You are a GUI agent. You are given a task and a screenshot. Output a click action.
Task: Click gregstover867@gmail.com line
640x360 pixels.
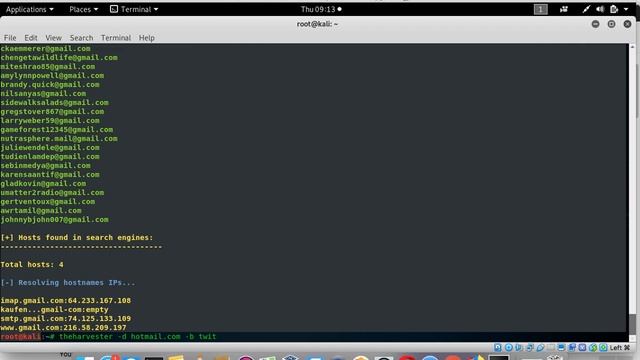click(52, 111)
